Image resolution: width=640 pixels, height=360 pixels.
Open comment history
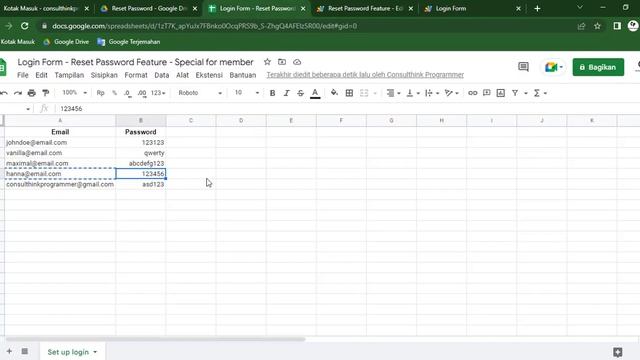click(x=523, y=67)
